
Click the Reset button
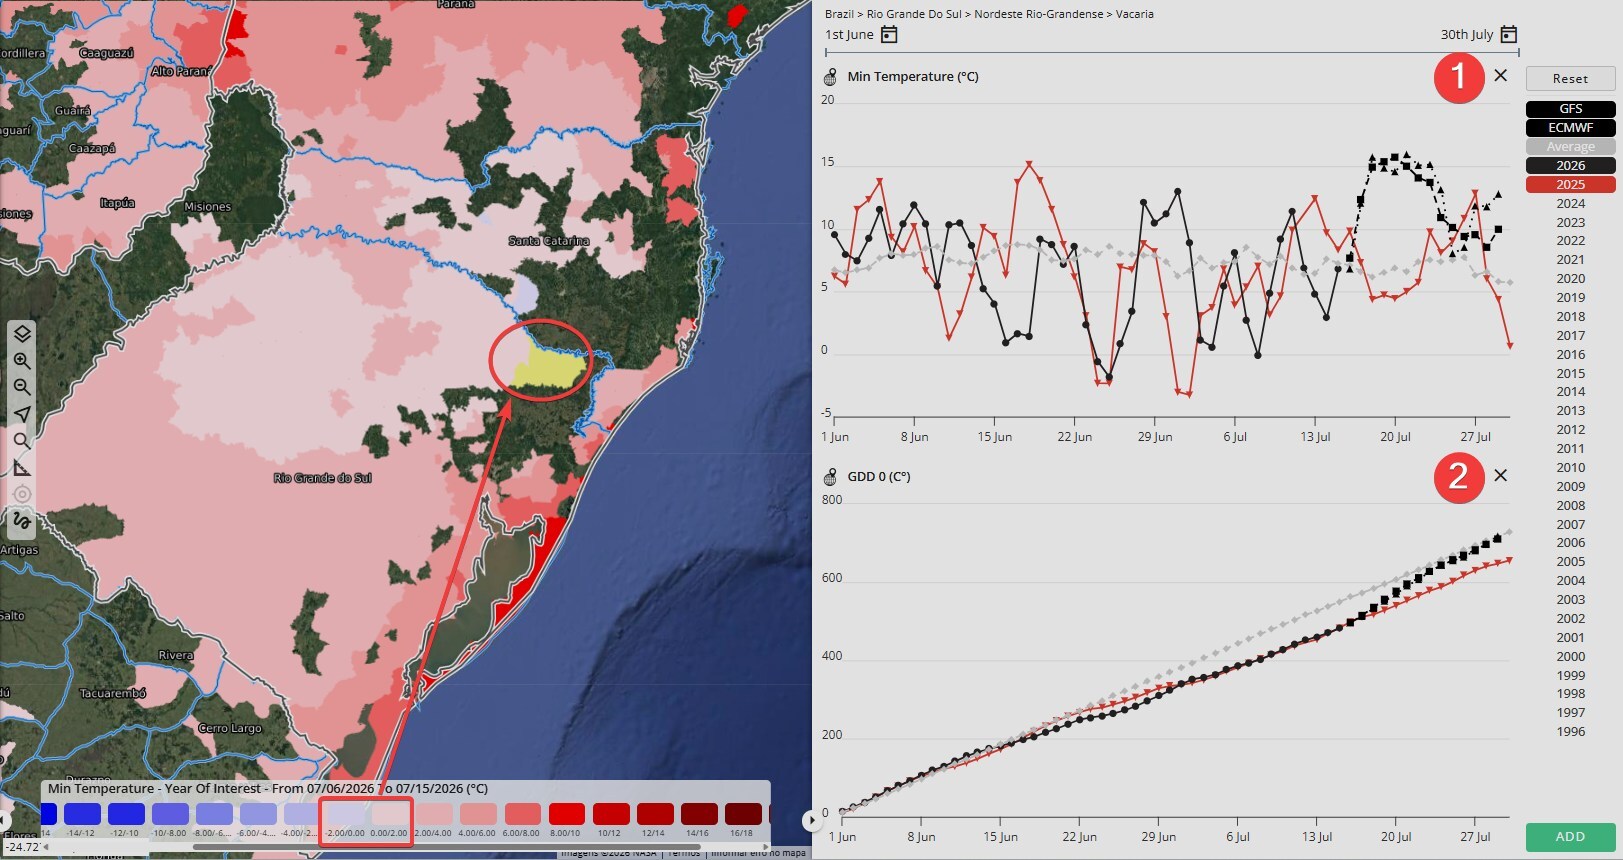coord(1570,78)
